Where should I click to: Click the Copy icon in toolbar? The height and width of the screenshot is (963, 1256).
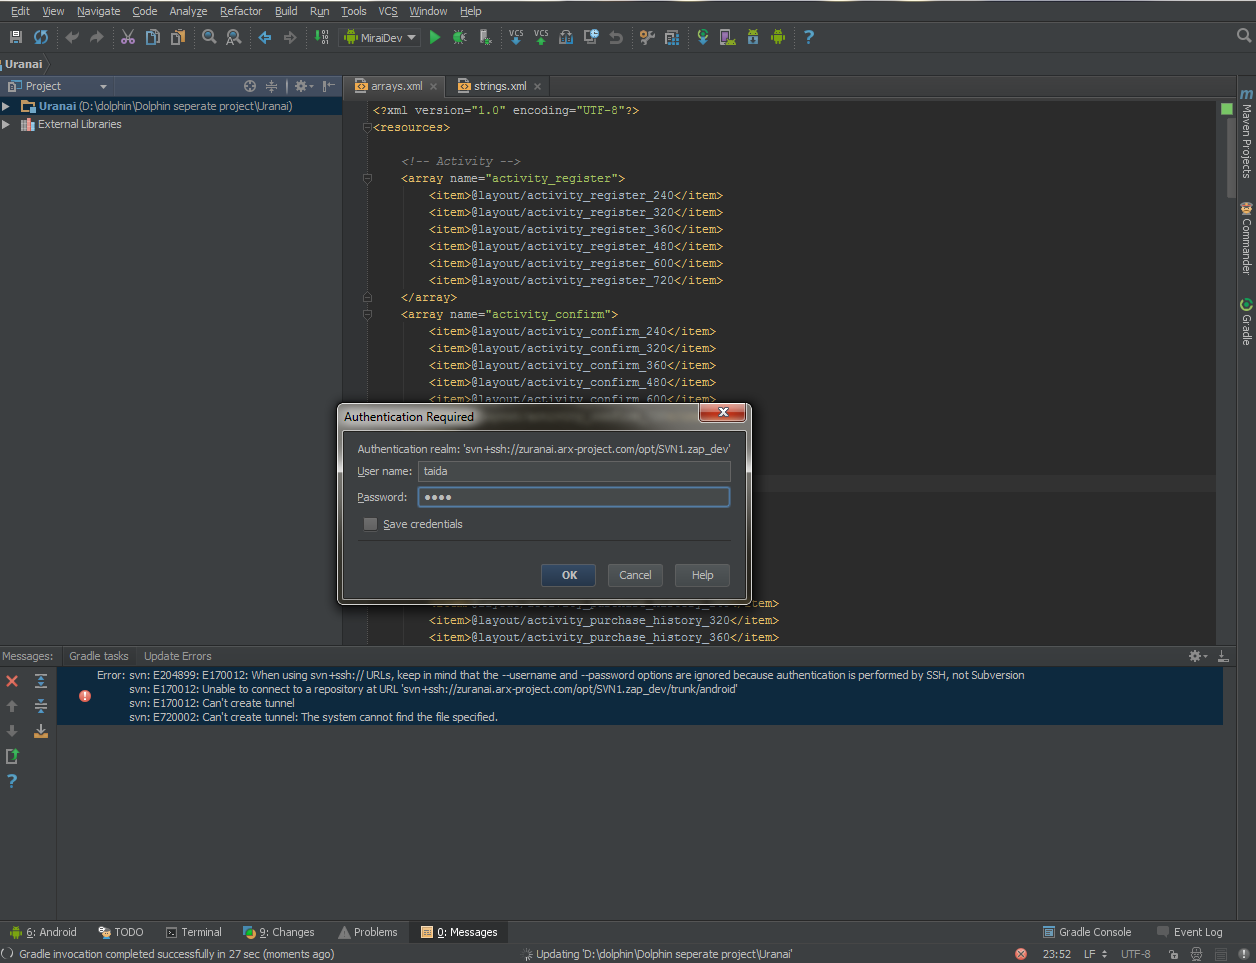[153, 37]
